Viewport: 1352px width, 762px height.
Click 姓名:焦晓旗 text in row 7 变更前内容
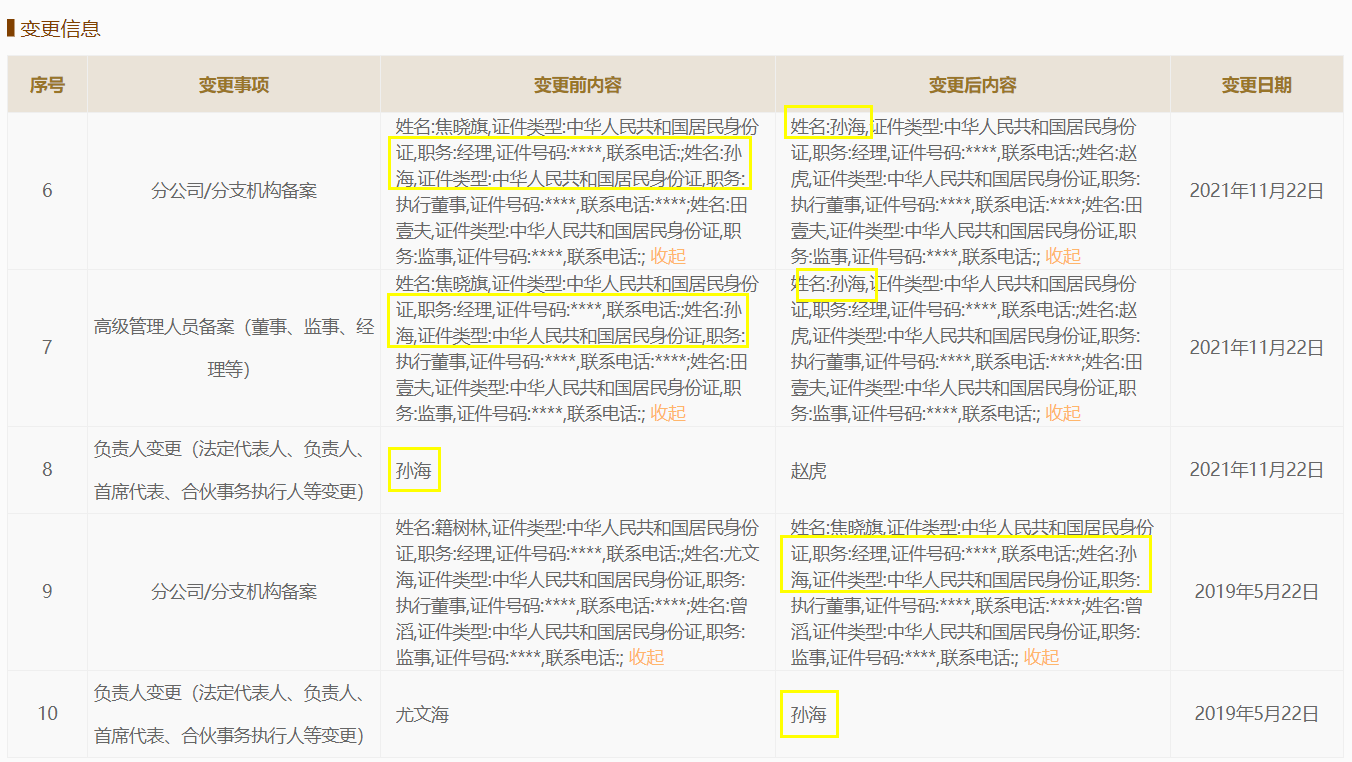pos(441,284)
